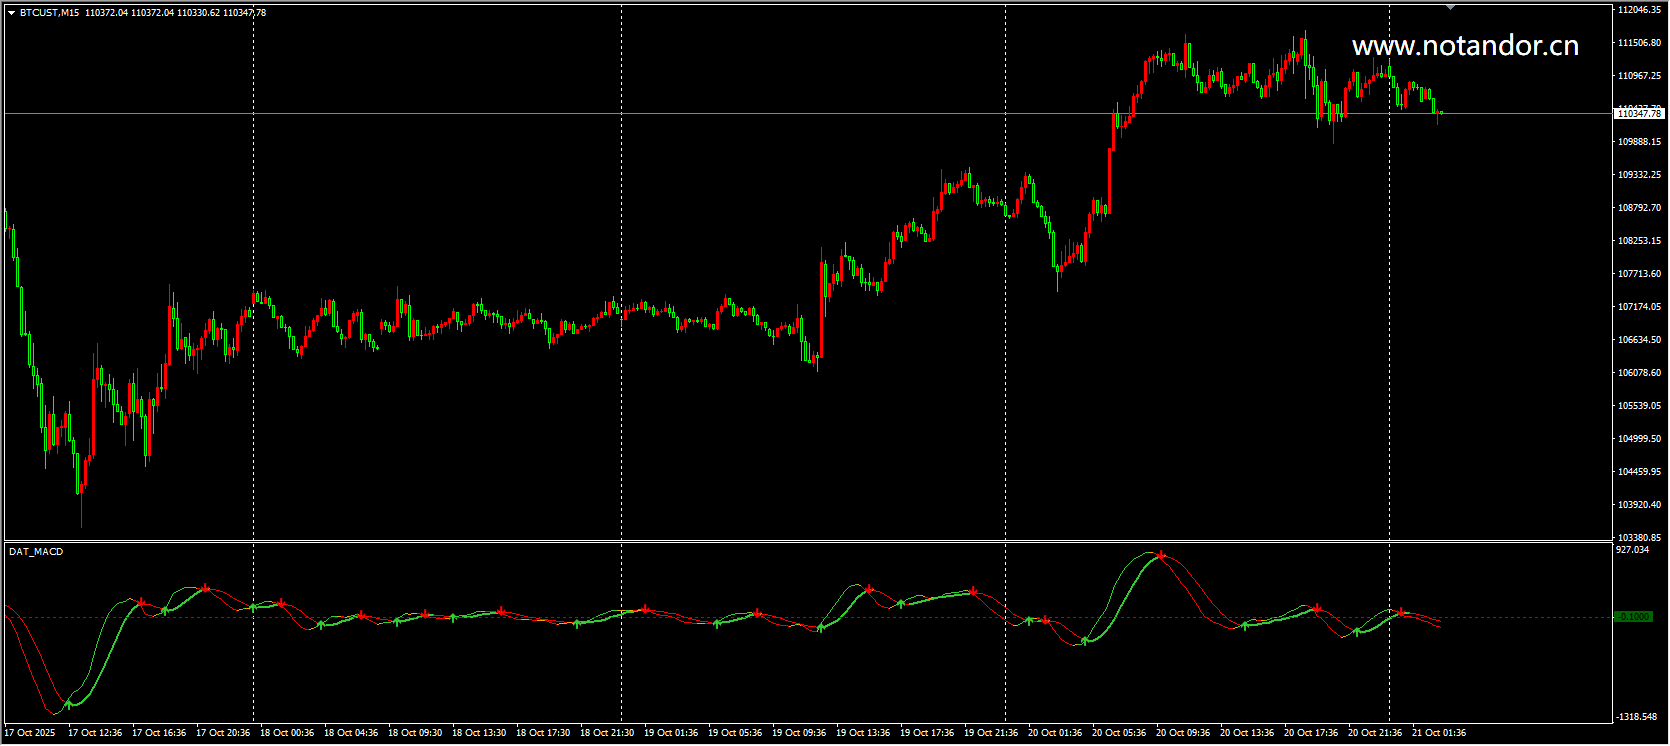Image resolution: width=1670 pixels, height=746 pixels.
Task: Click the indicator scale maximum 927.034
Action: (1633, 550)
